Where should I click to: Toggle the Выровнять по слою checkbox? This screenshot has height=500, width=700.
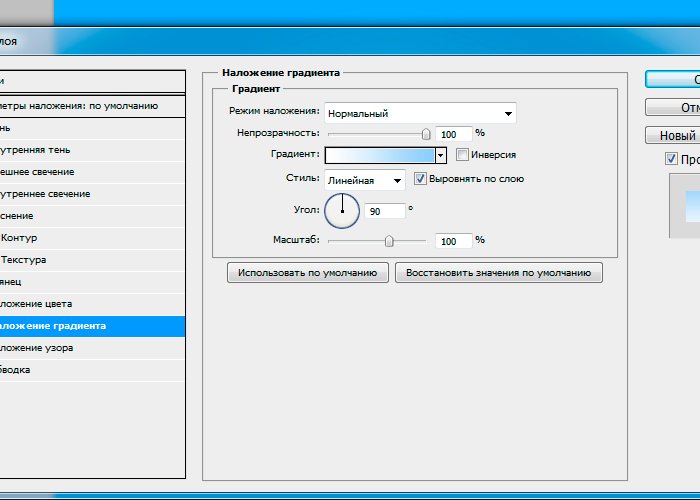[421, 179]
